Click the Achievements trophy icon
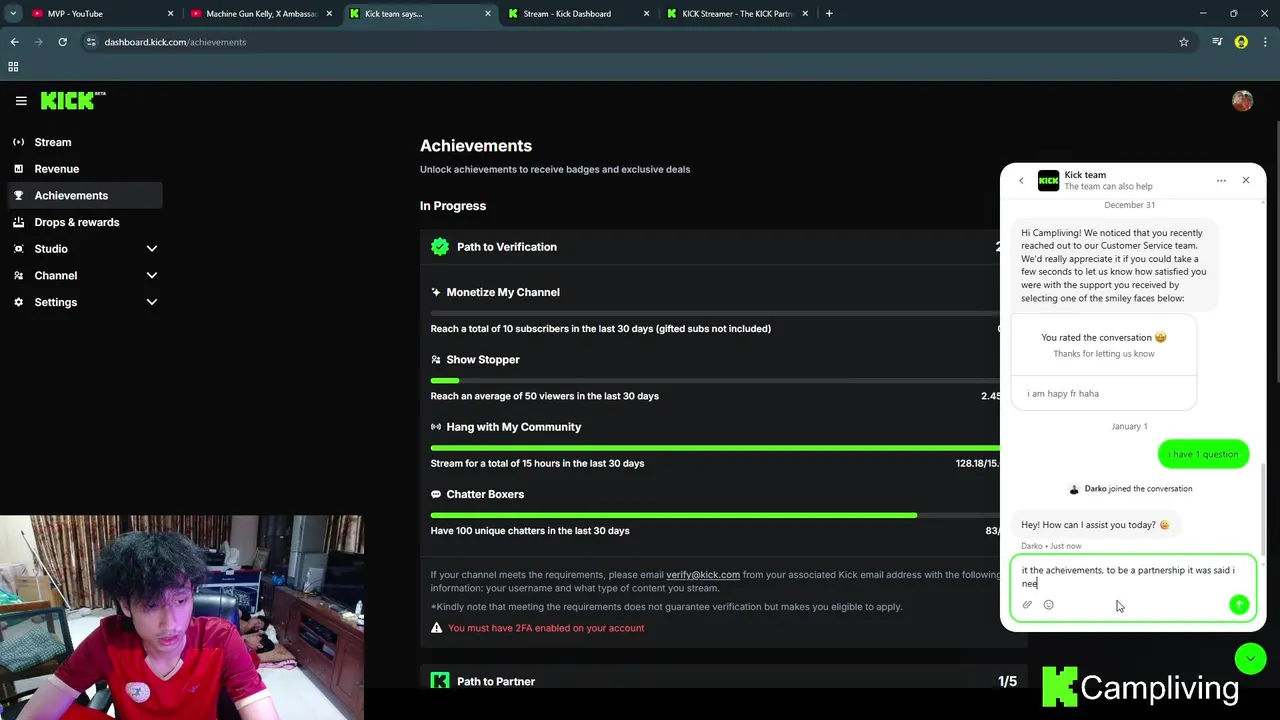Image resolution: width=1280 pixels, height=720 pixels. 18,195
